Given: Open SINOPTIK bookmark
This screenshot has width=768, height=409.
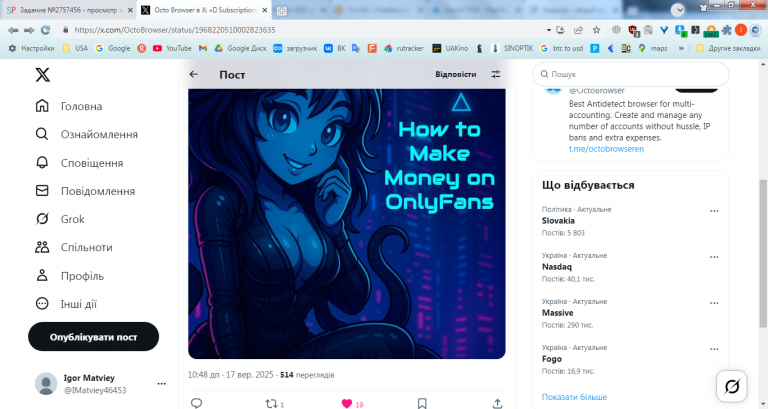Looking at the screenshot, I should 512,48.
